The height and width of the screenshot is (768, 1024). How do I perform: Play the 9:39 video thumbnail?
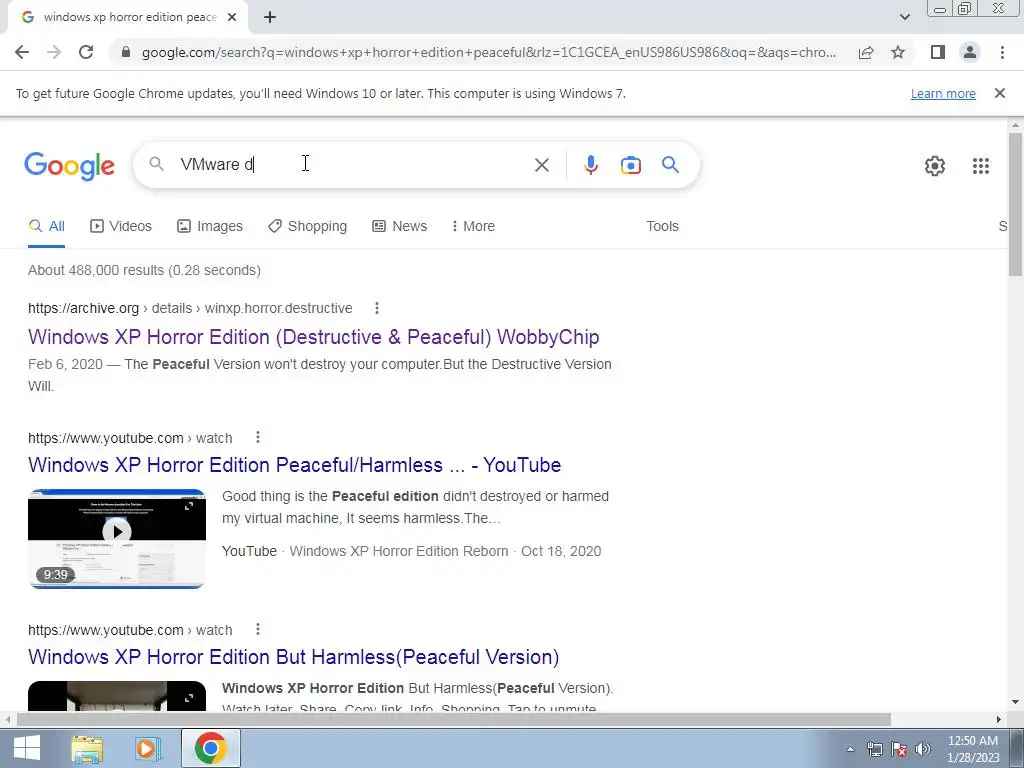click(117, 539)
